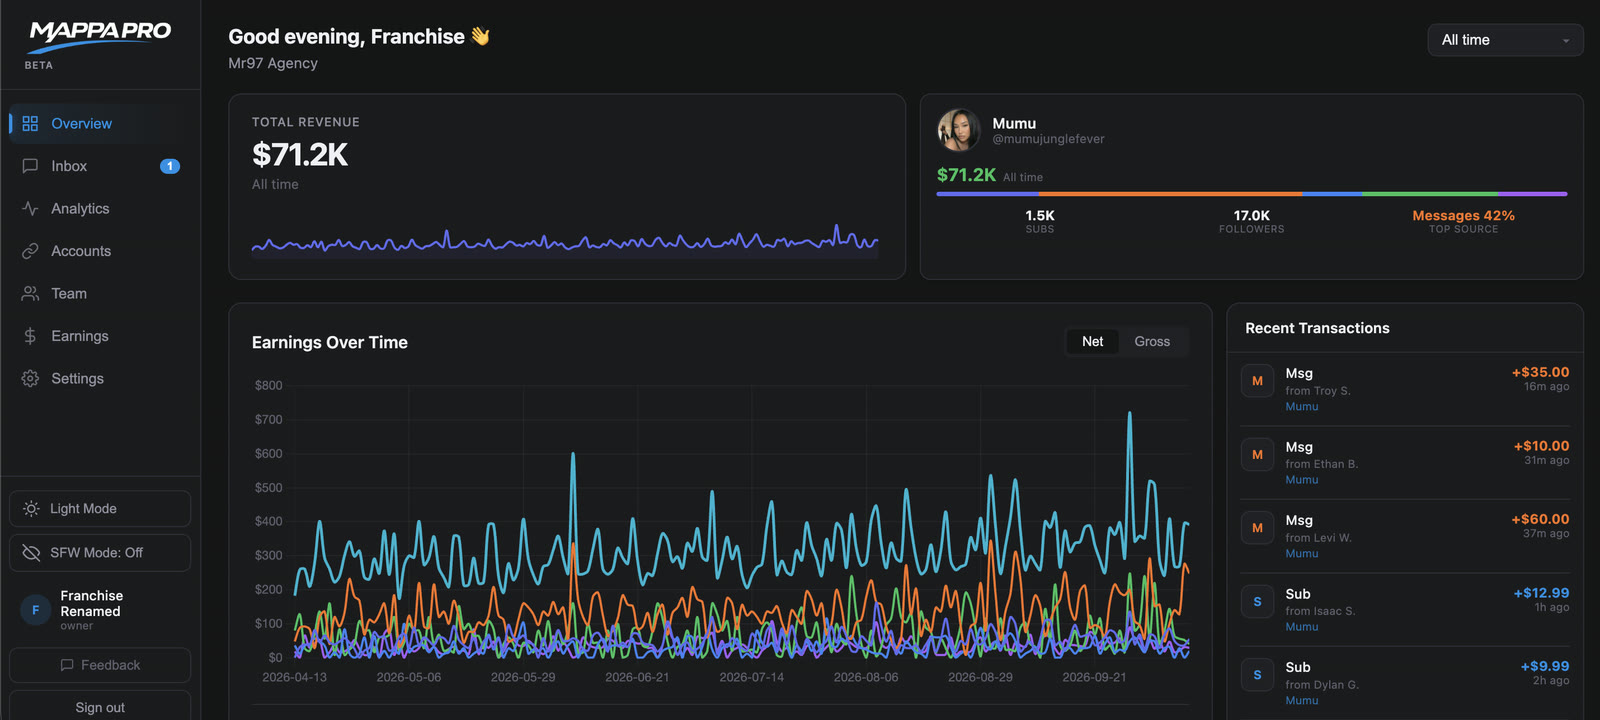
Task: Click the @mumujunglefever handle
Action: (x=1048, y=139)
